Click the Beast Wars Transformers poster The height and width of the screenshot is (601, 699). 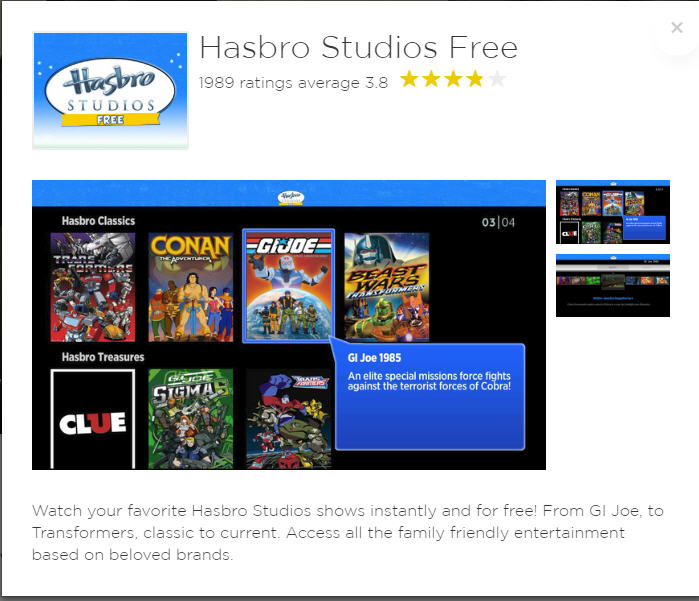(x=387, y=287)
